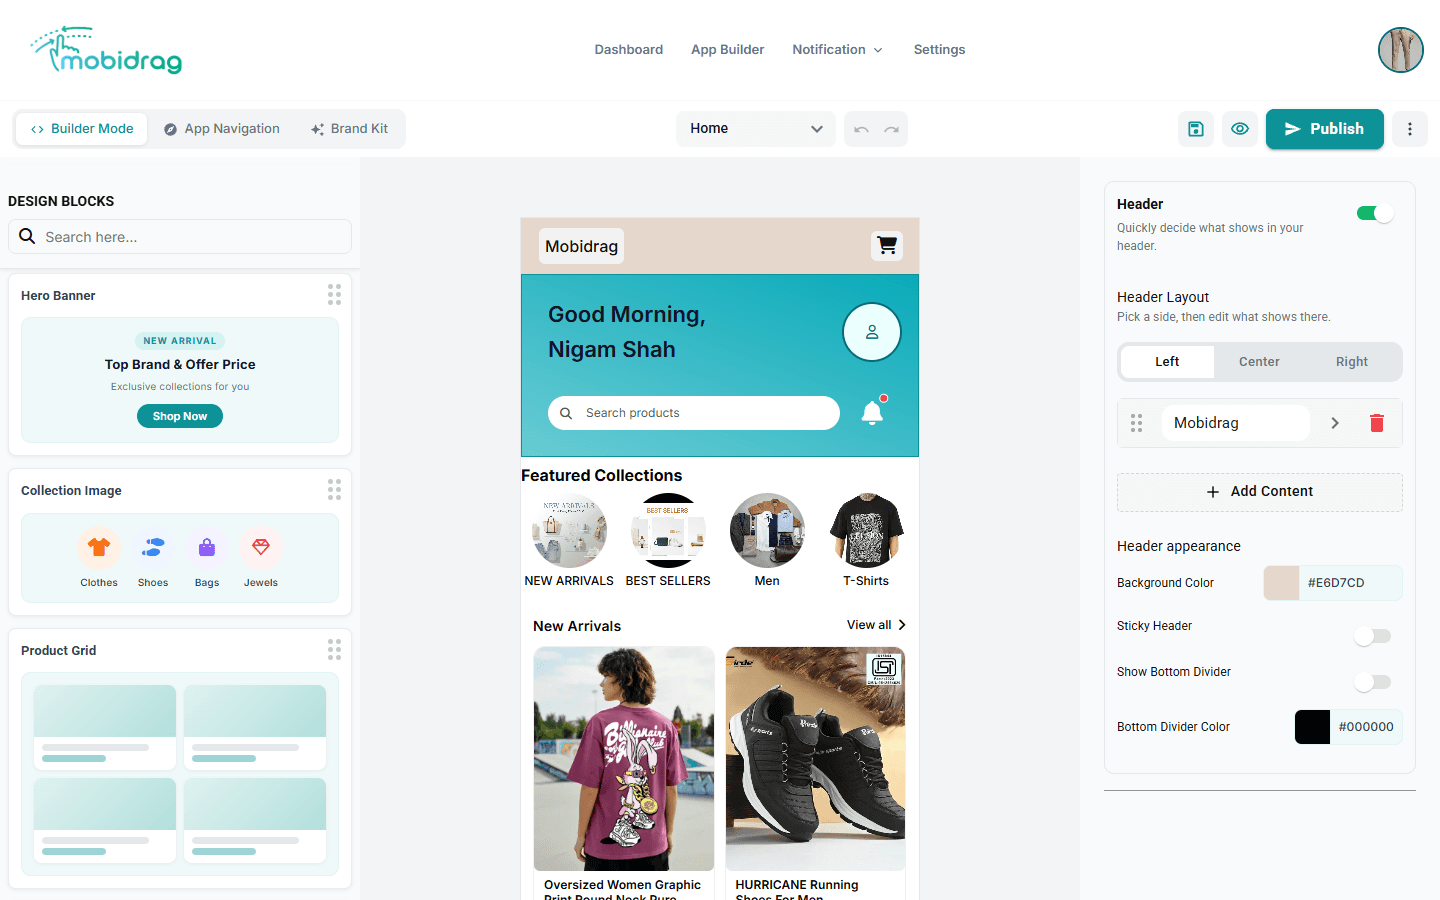
Task: Open the Home page dropdown
Action: [756, 129]
